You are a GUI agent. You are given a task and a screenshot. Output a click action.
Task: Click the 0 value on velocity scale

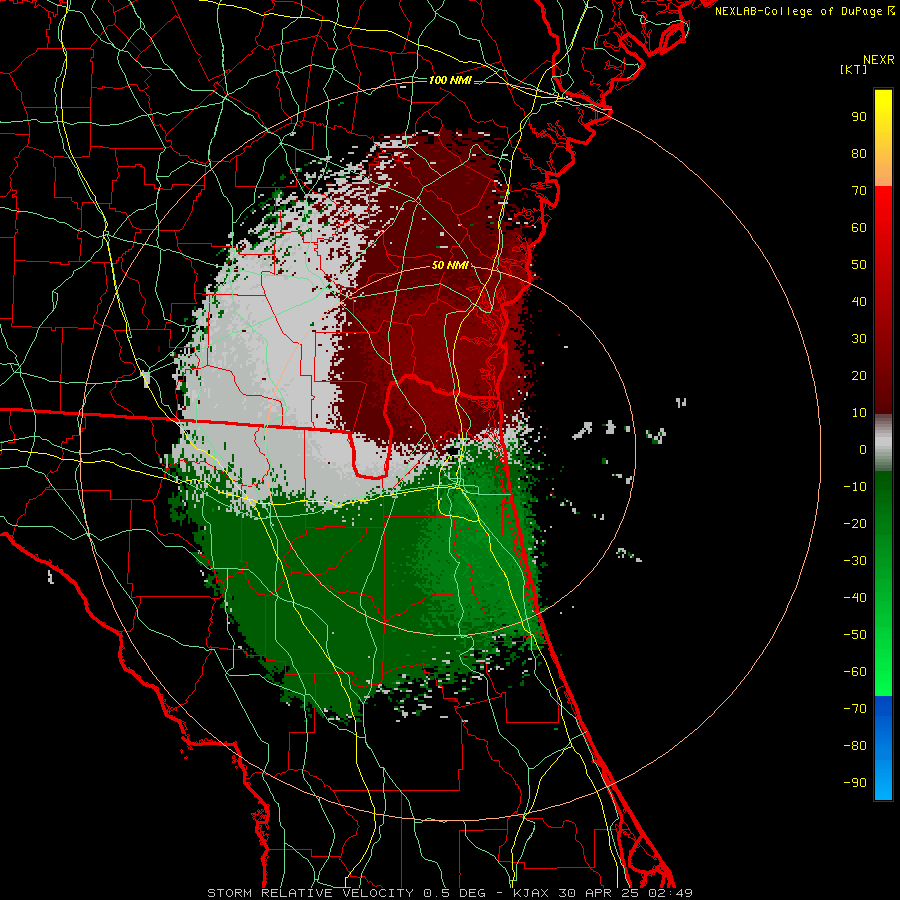(x=863, y=450)
